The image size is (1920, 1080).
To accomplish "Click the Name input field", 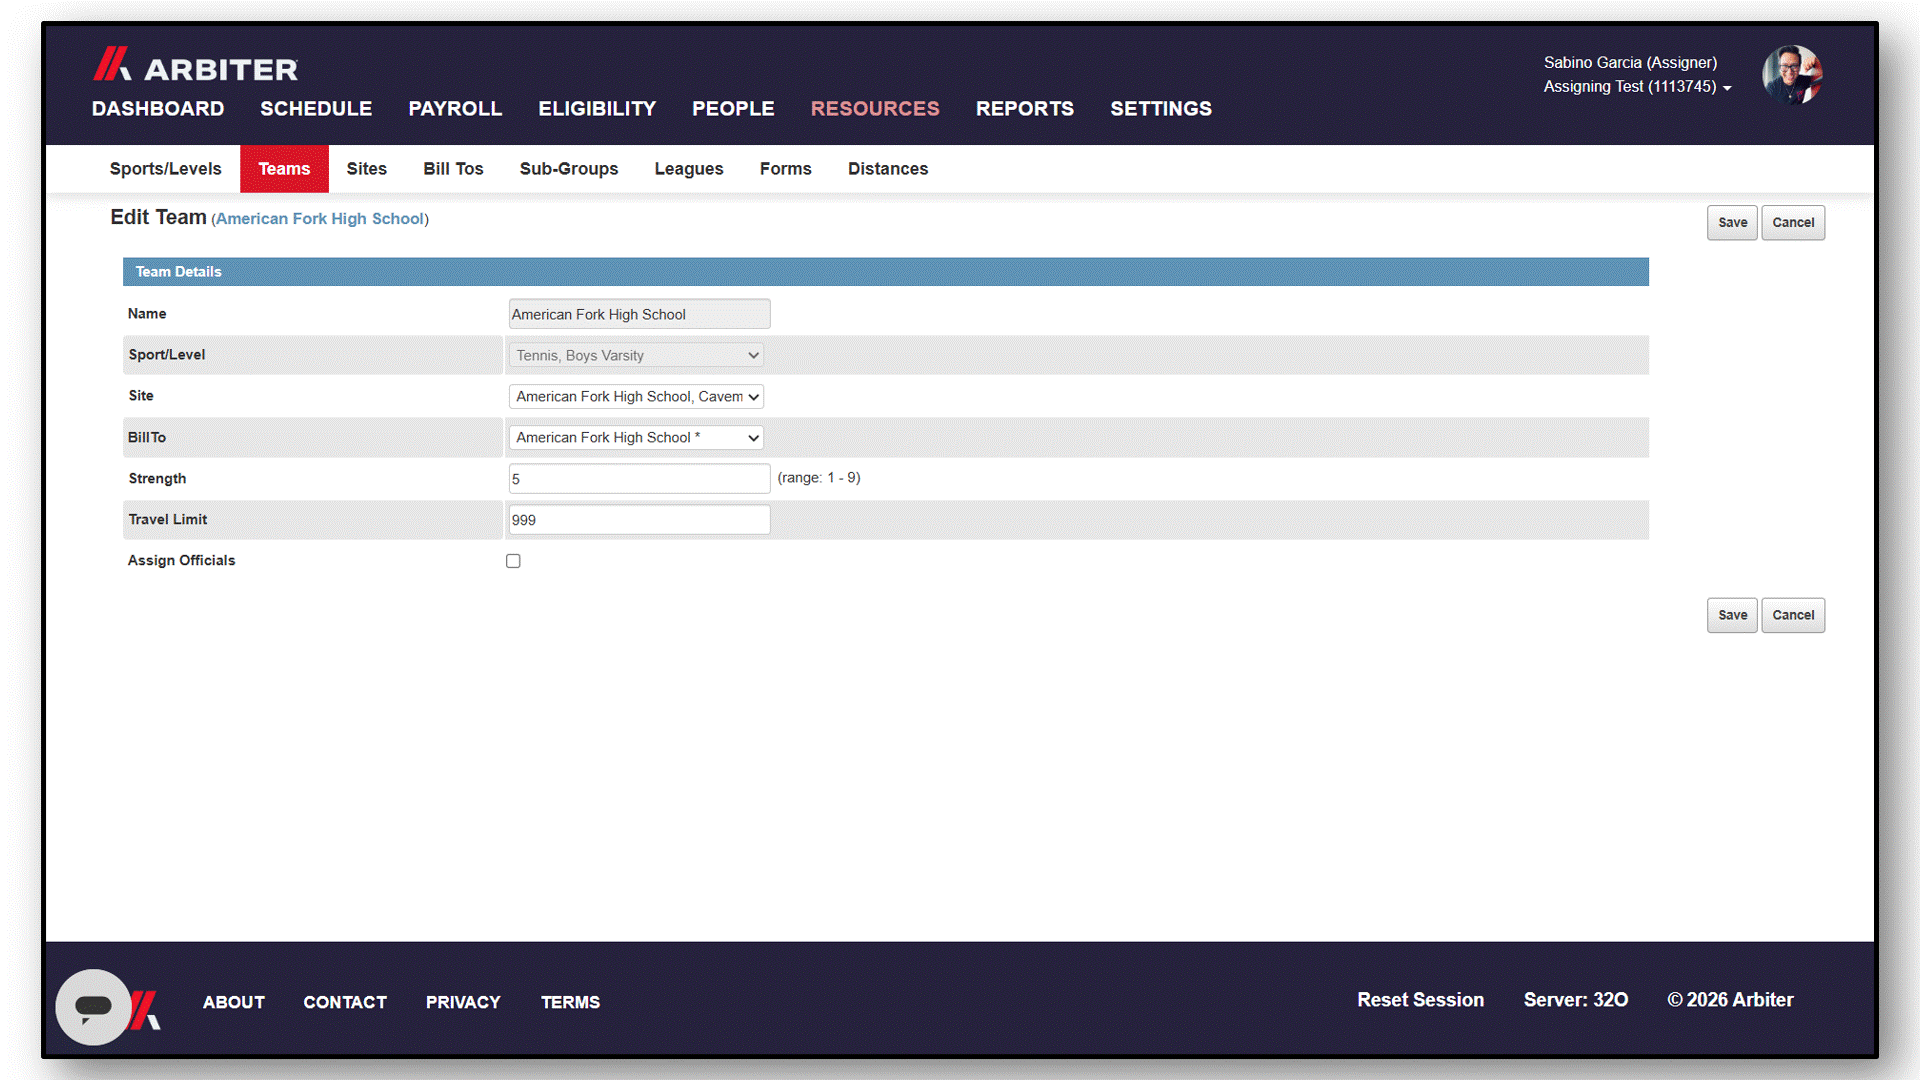I will click(x=639, y=314).
